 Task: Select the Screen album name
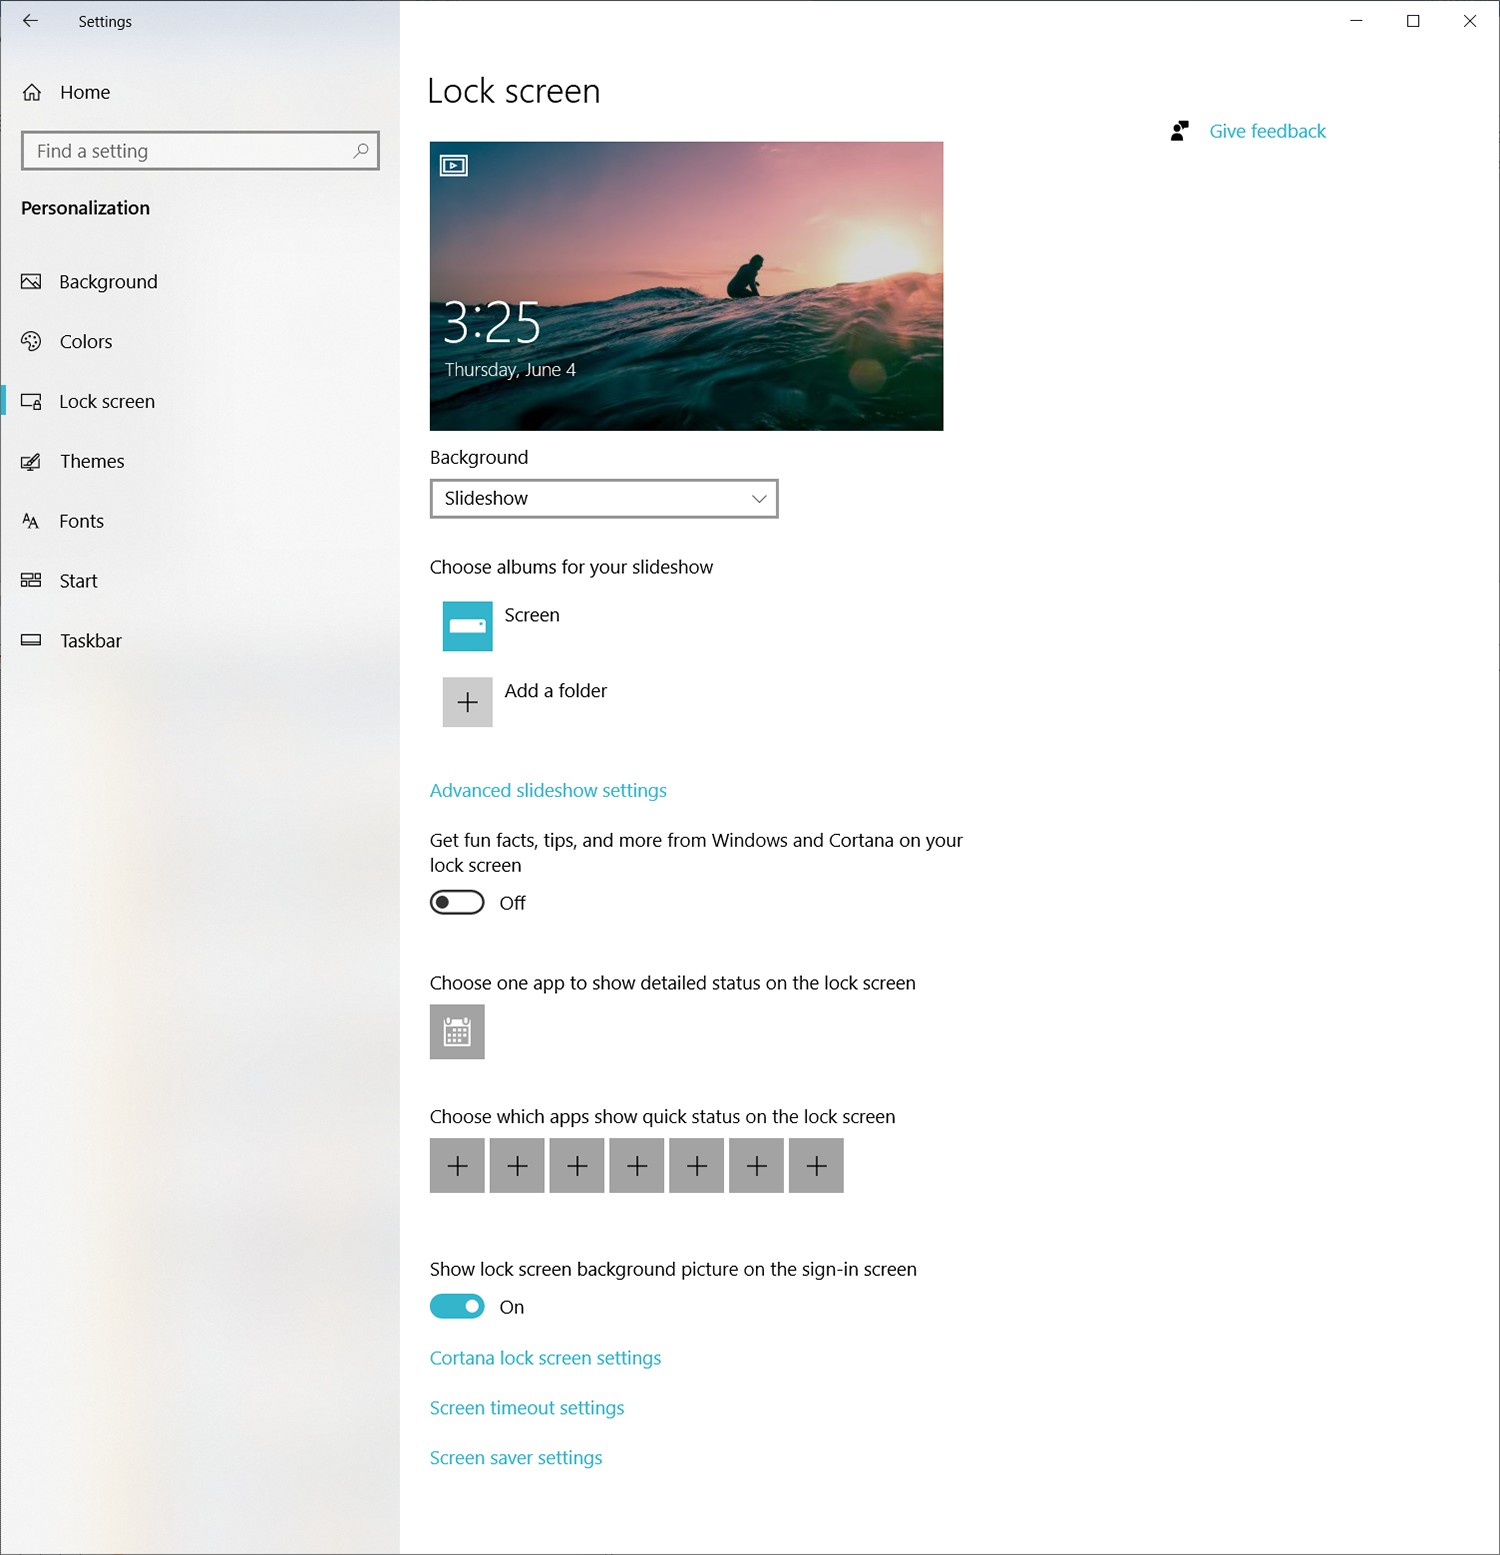(532, 615)
